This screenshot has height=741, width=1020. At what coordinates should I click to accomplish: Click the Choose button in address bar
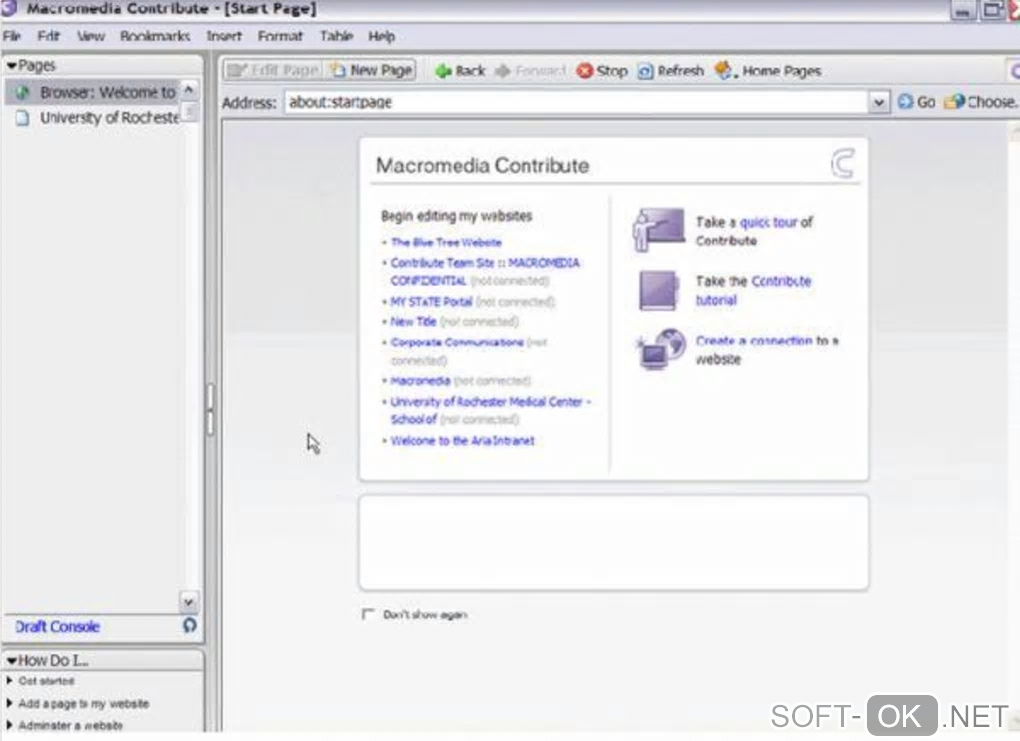point(980,102)
